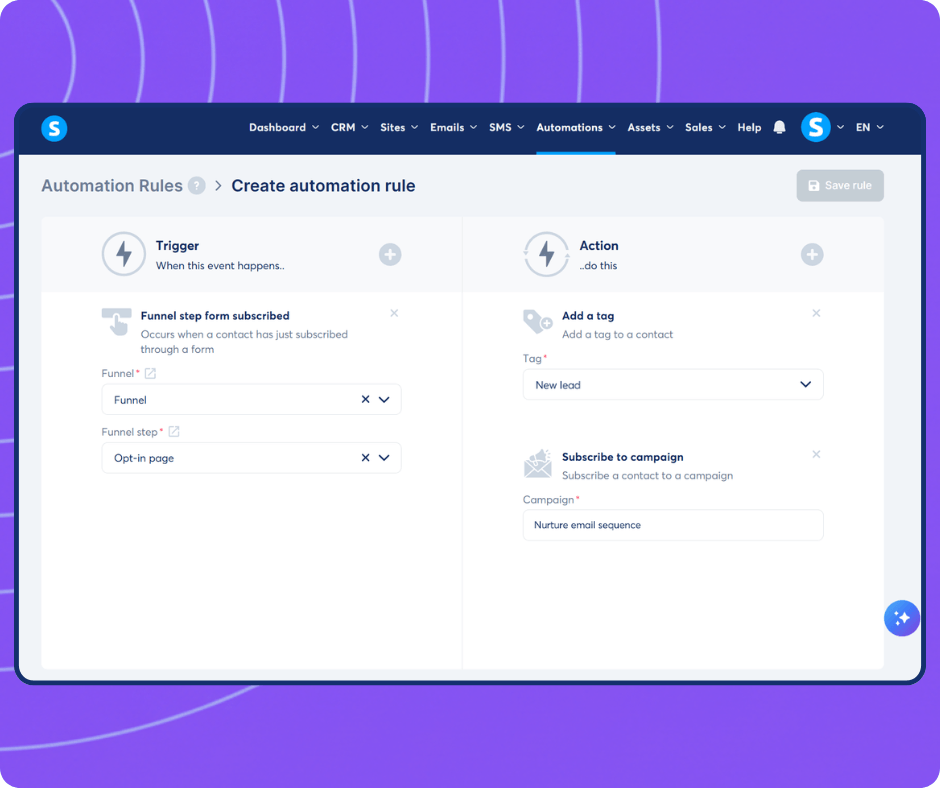Click the form subscribed hand icon

[x=117, y=322]
